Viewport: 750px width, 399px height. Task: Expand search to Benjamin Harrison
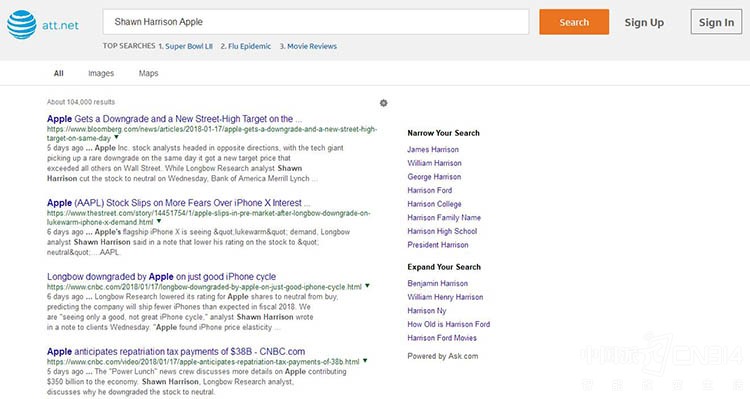(x=438, y=283)
